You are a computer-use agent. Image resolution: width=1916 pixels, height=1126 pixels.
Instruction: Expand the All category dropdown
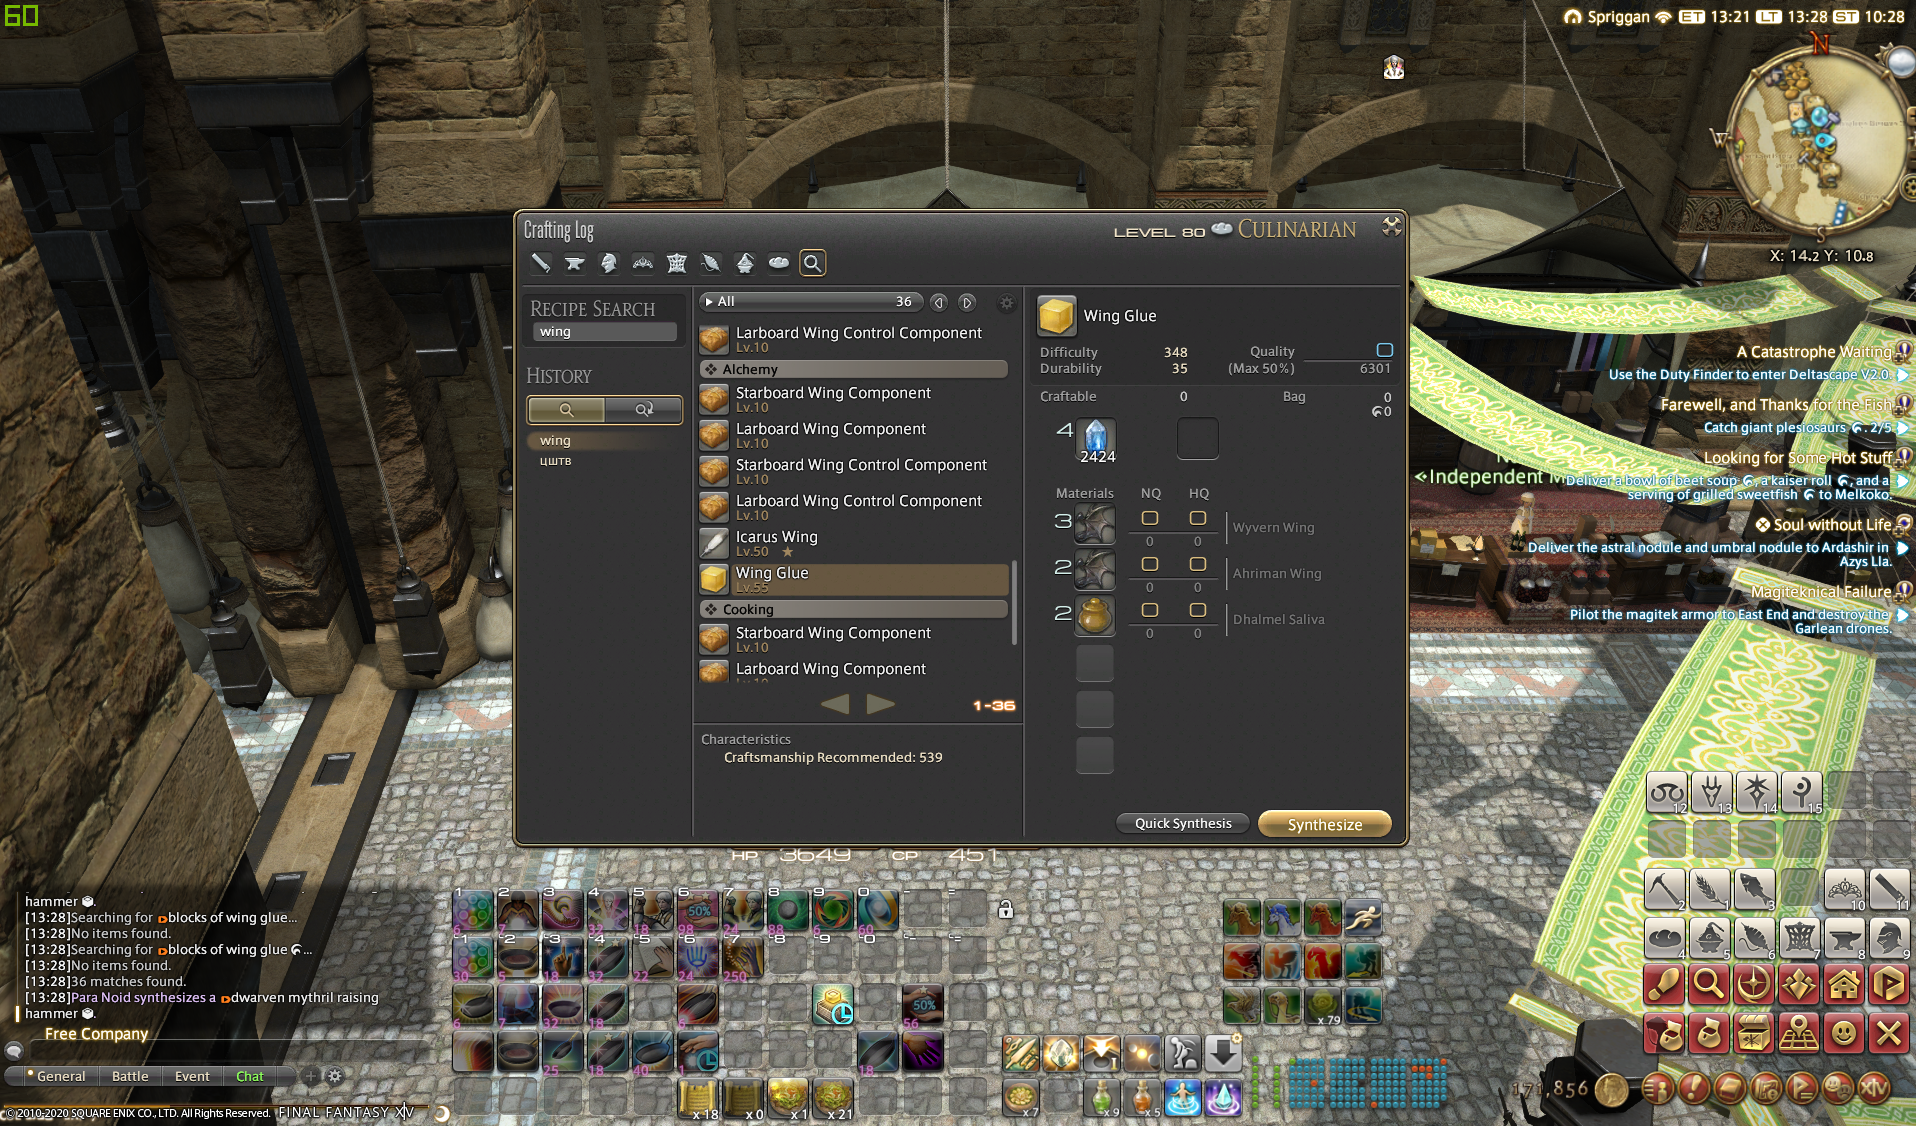(x=809, y=301)
